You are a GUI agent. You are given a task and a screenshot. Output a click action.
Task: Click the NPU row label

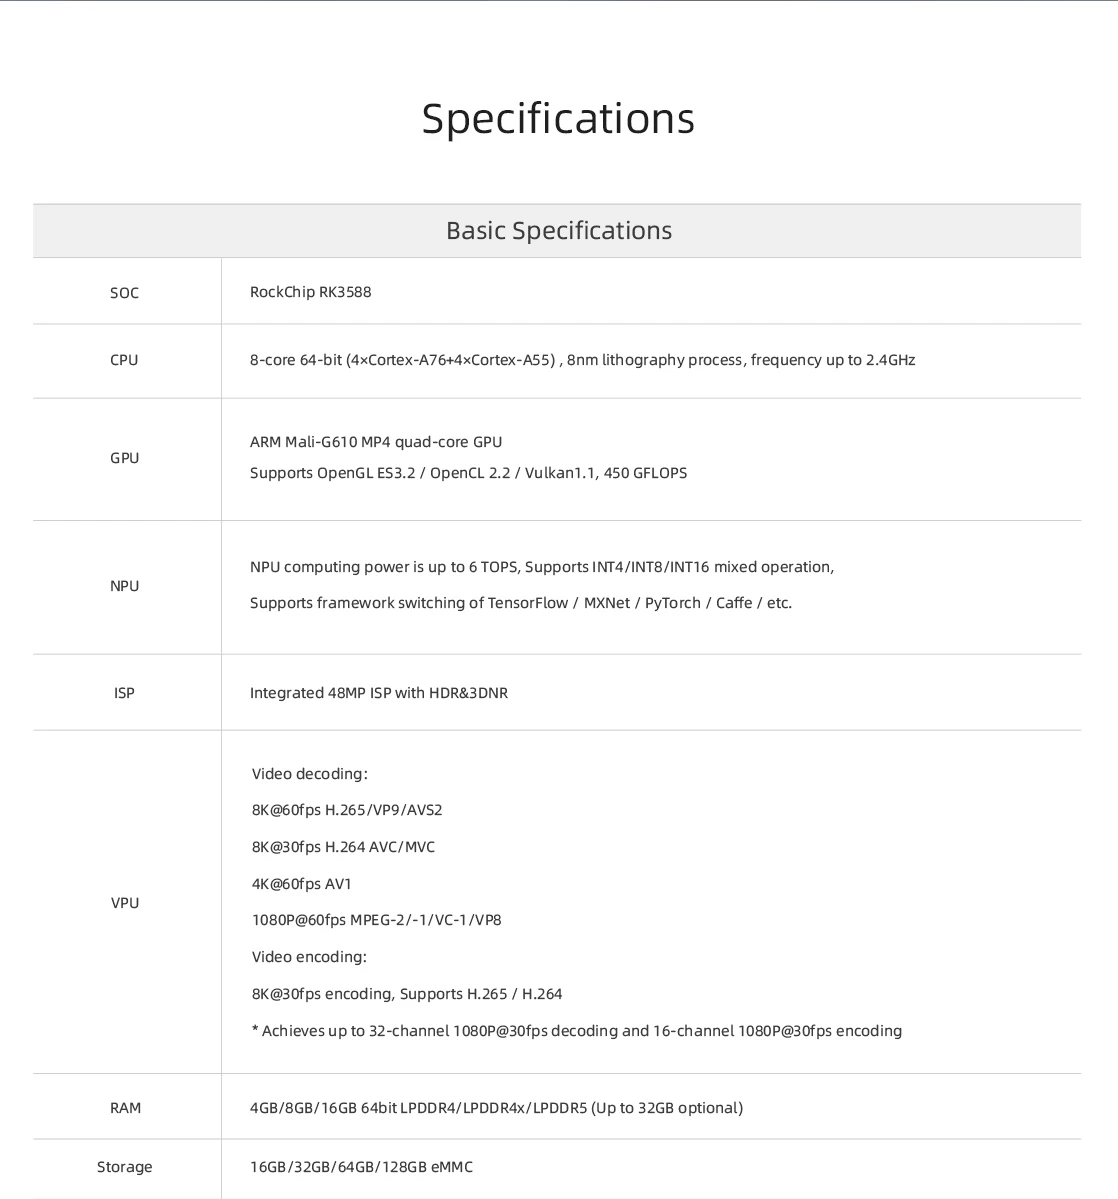click(x=125, y=586)
